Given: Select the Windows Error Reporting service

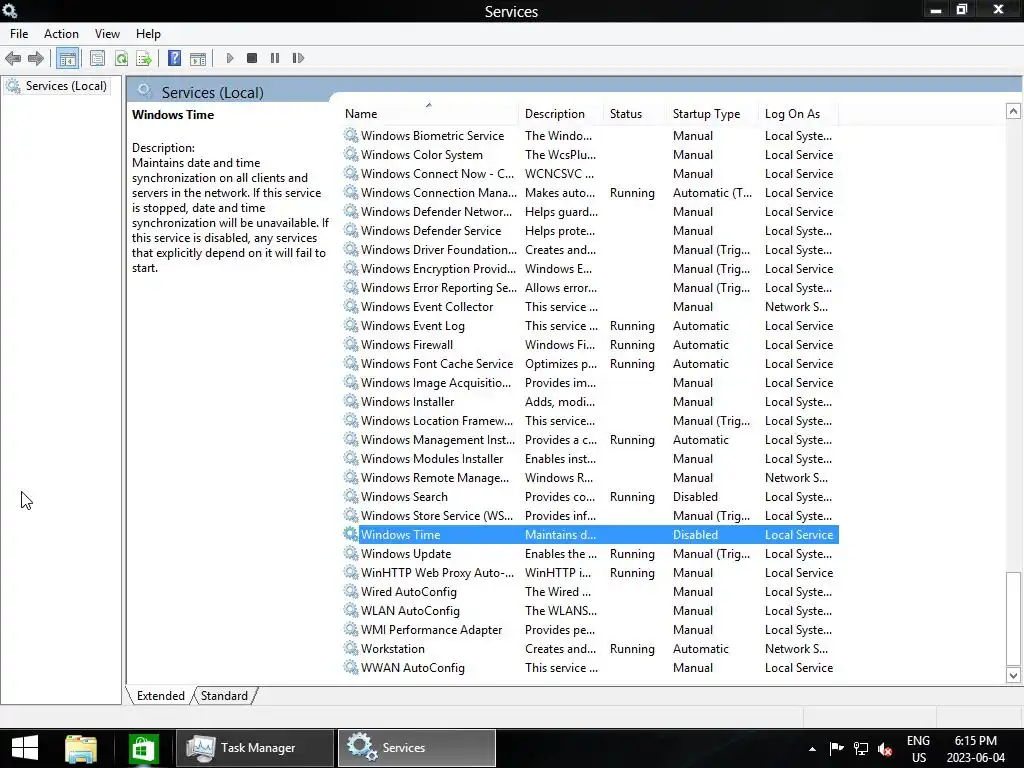Looking at the screenshot, I should 590,287.
